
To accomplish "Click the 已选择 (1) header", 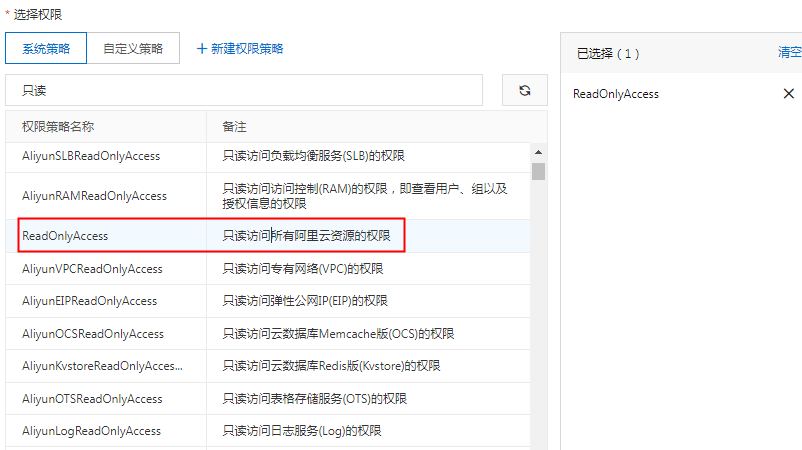I will 608,54.
